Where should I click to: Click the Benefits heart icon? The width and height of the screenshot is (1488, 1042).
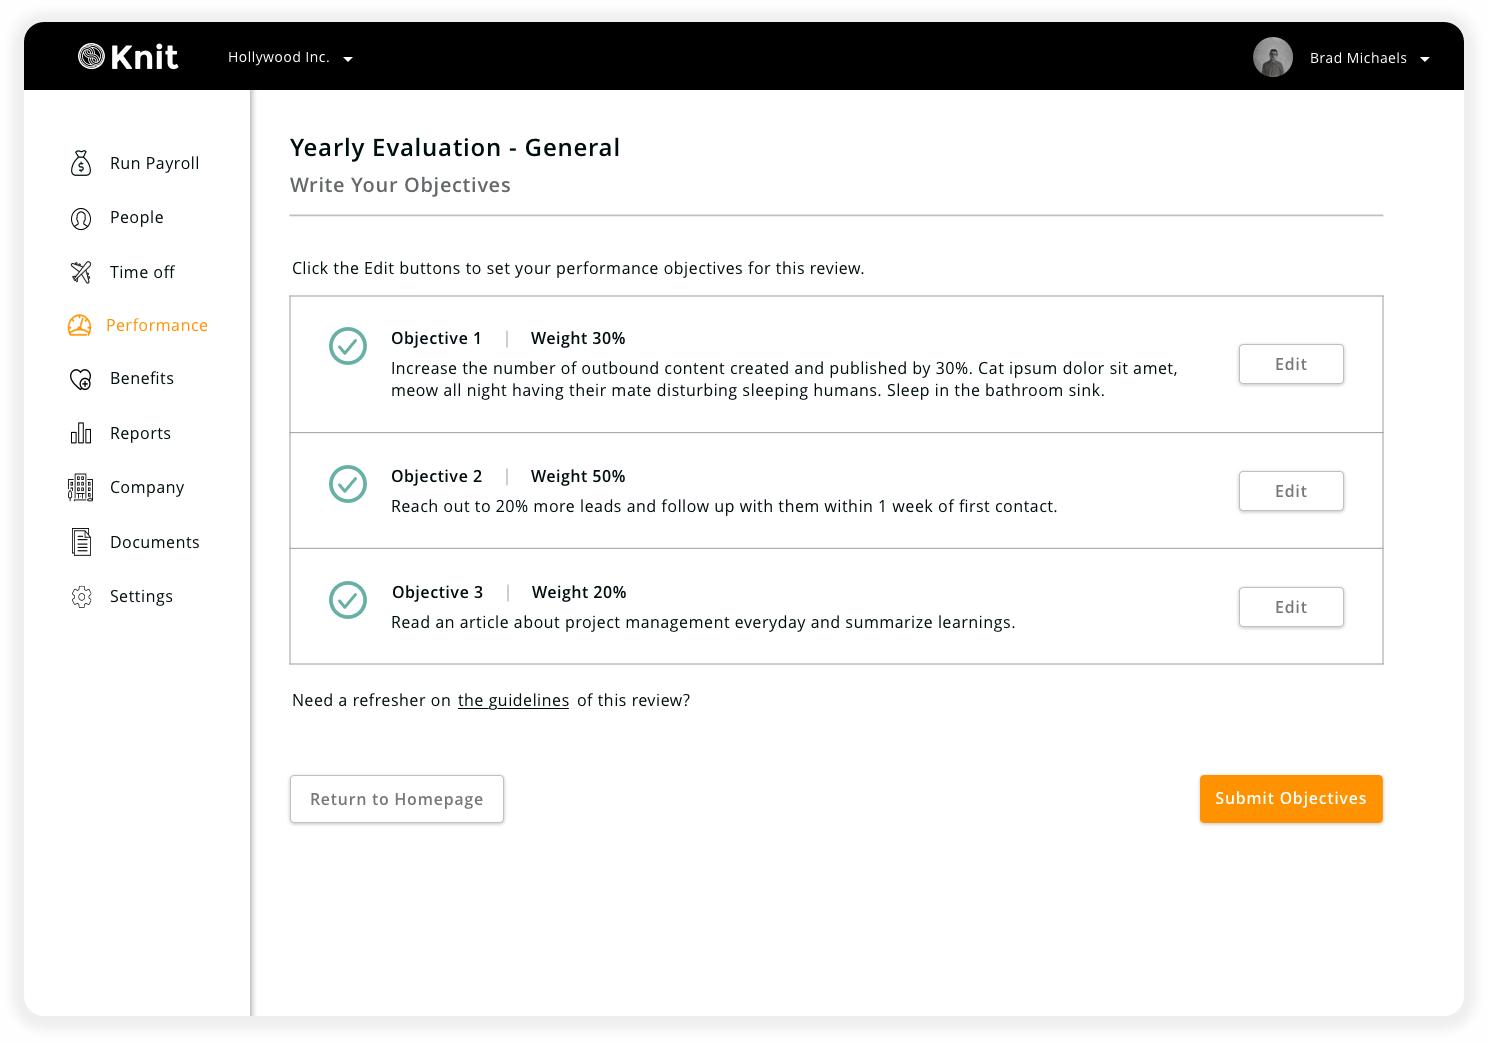(81, 379)
